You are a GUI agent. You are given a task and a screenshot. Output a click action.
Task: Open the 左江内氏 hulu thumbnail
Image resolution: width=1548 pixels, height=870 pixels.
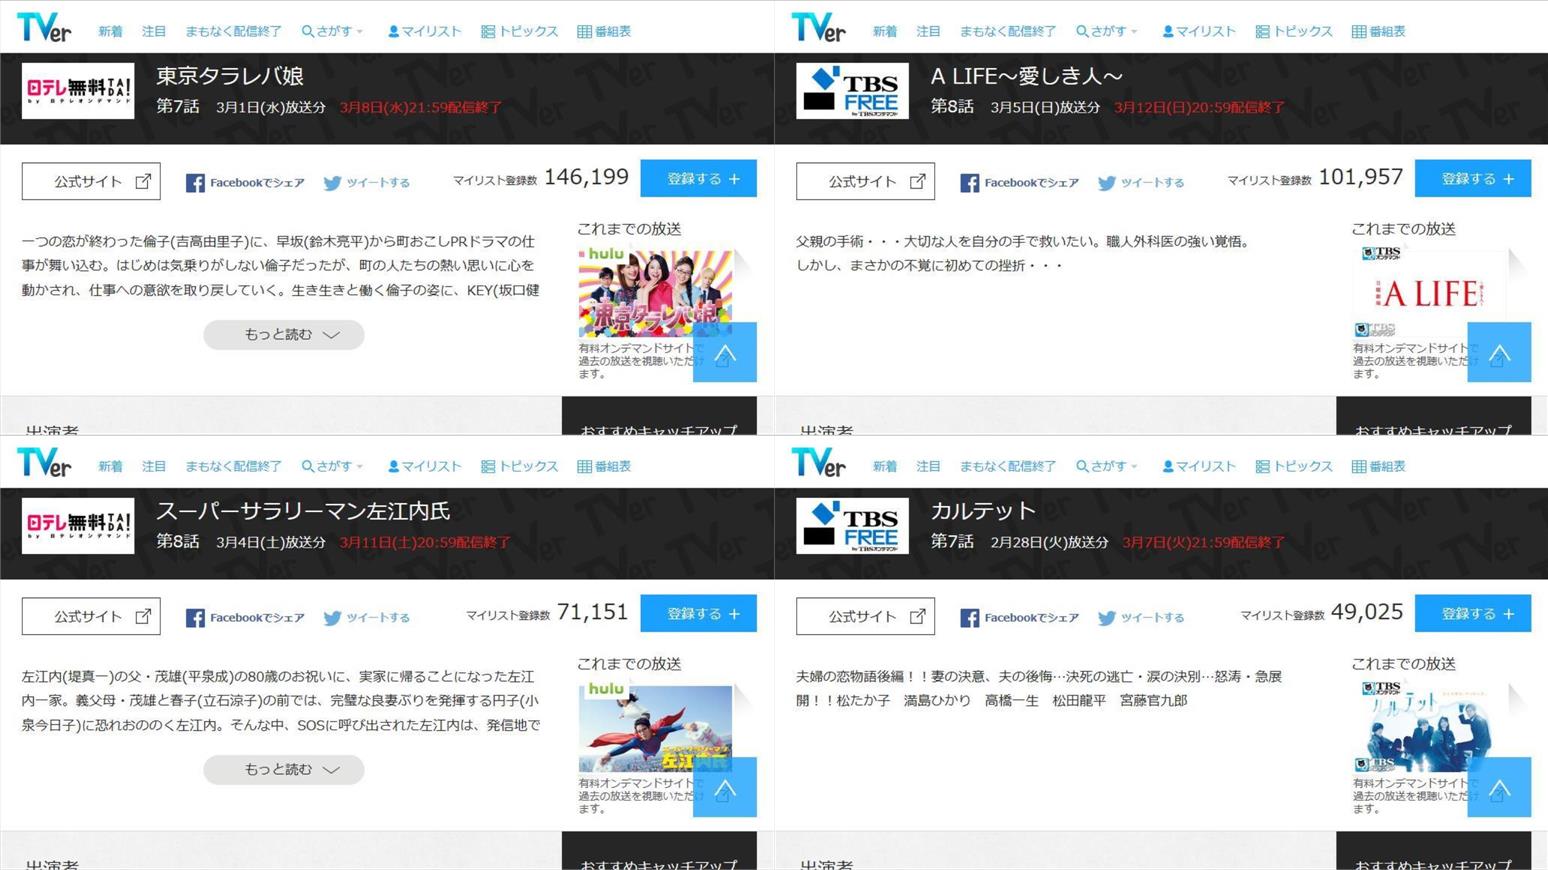coord(655,727)
